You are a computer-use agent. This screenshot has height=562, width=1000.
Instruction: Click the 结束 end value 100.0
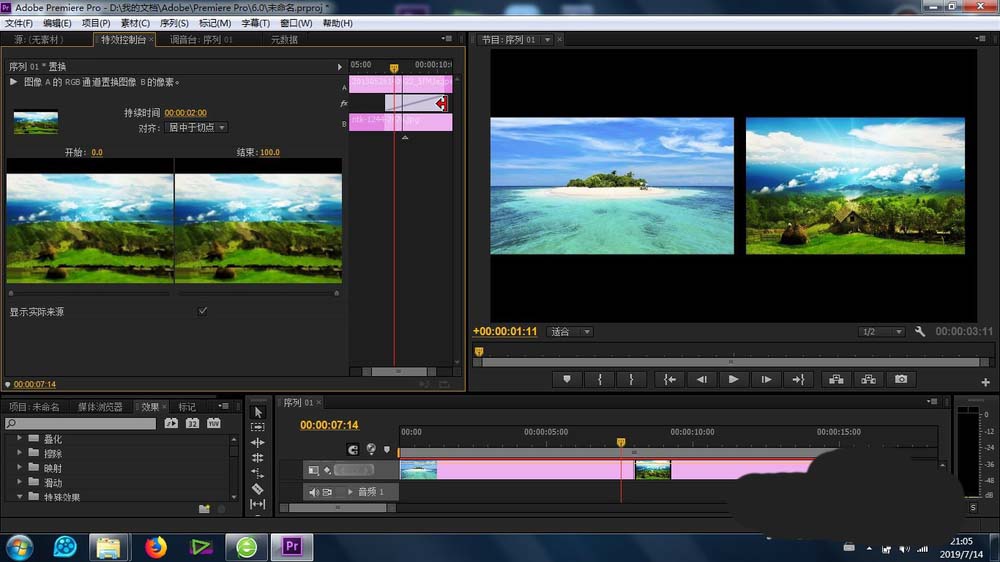coord(270,152)
